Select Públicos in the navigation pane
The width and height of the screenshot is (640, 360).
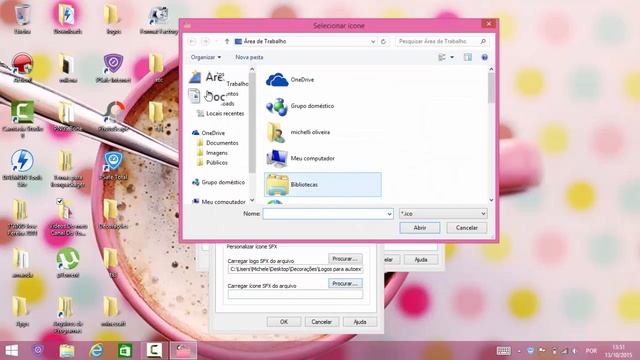212,162
